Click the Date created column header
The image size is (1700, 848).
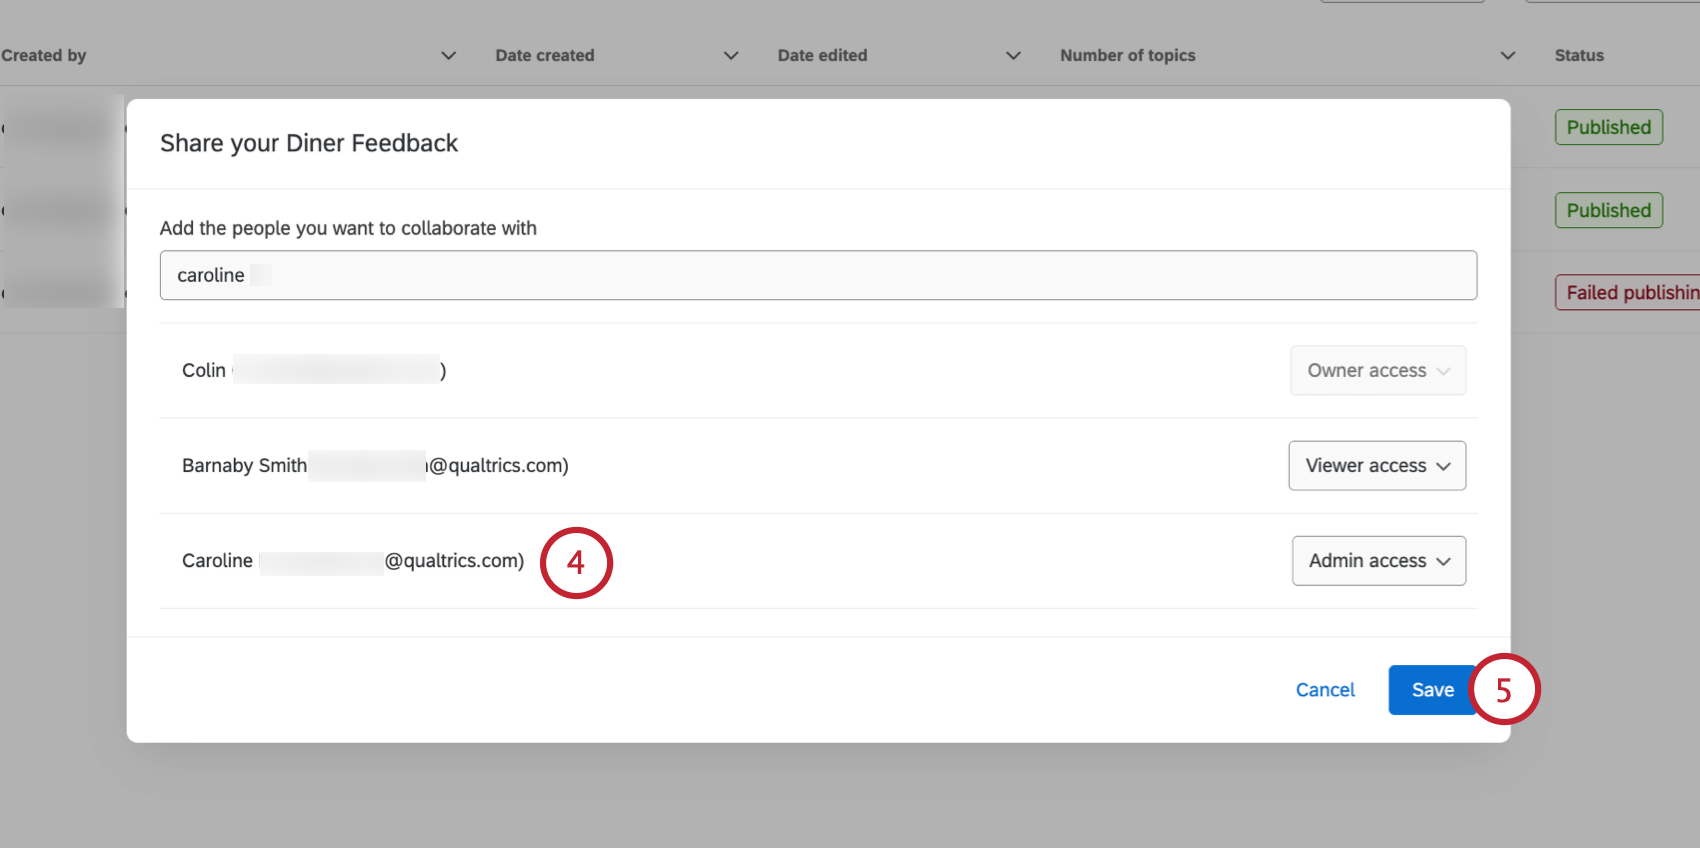545,56
